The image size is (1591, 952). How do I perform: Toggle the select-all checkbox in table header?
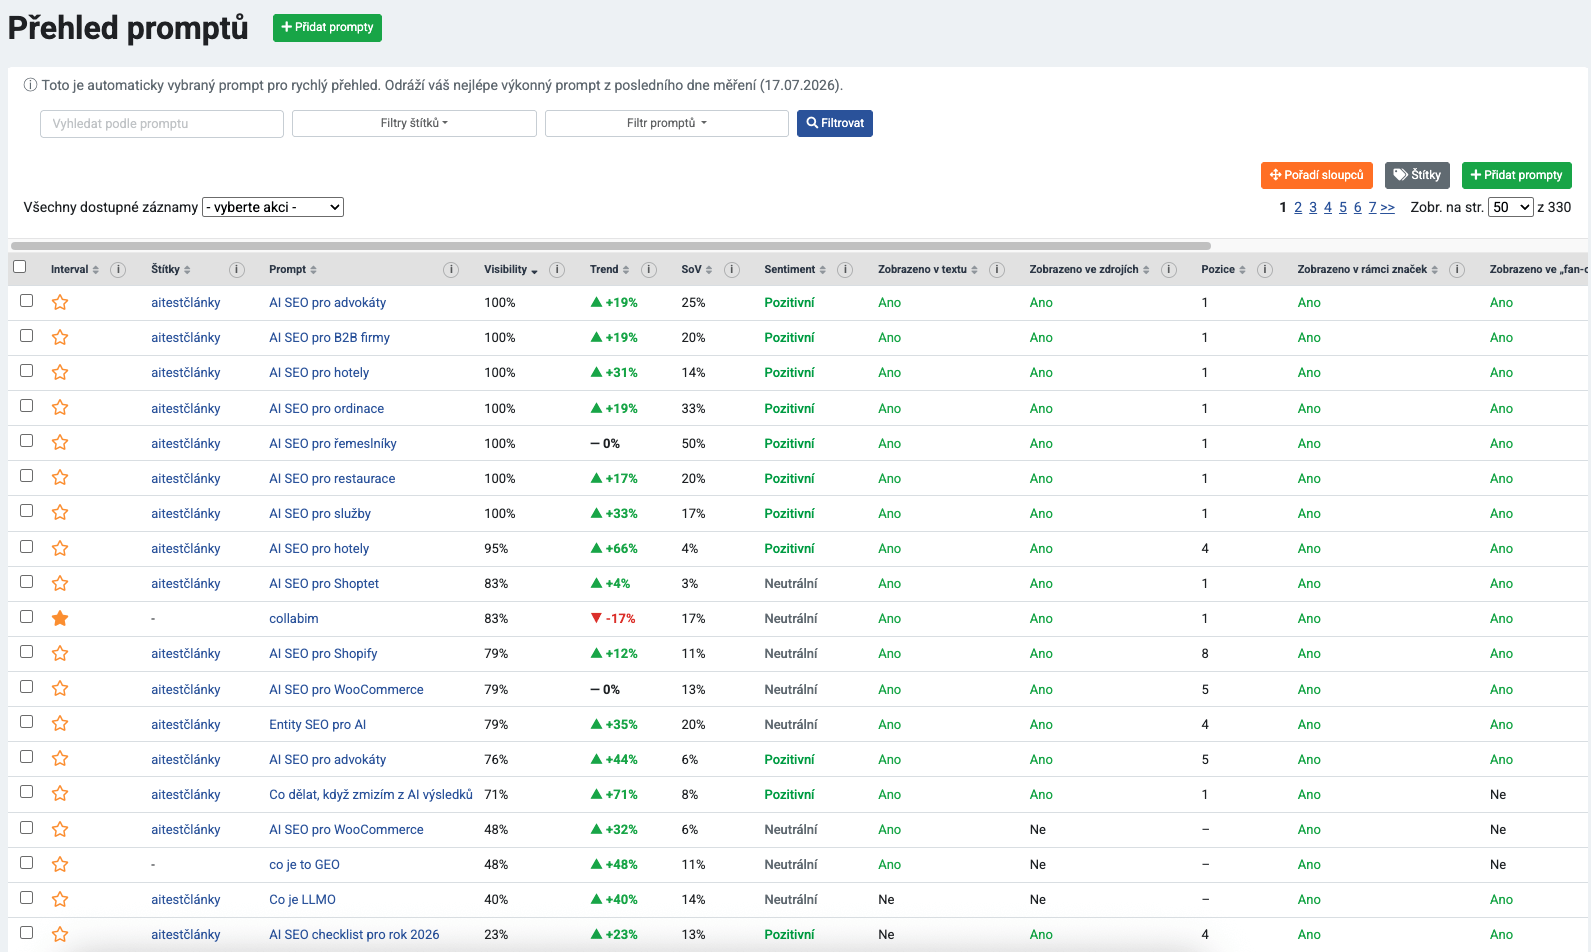point(19,267)
